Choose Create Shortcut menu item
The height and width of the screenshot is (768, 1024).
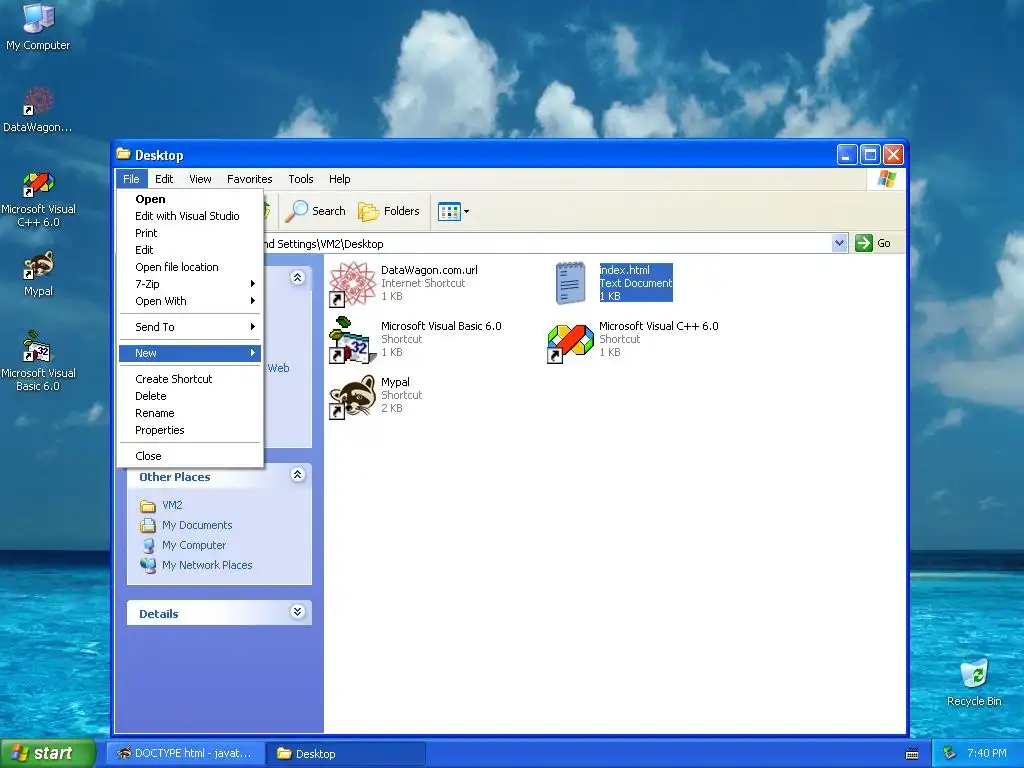[x=190, y=379]
